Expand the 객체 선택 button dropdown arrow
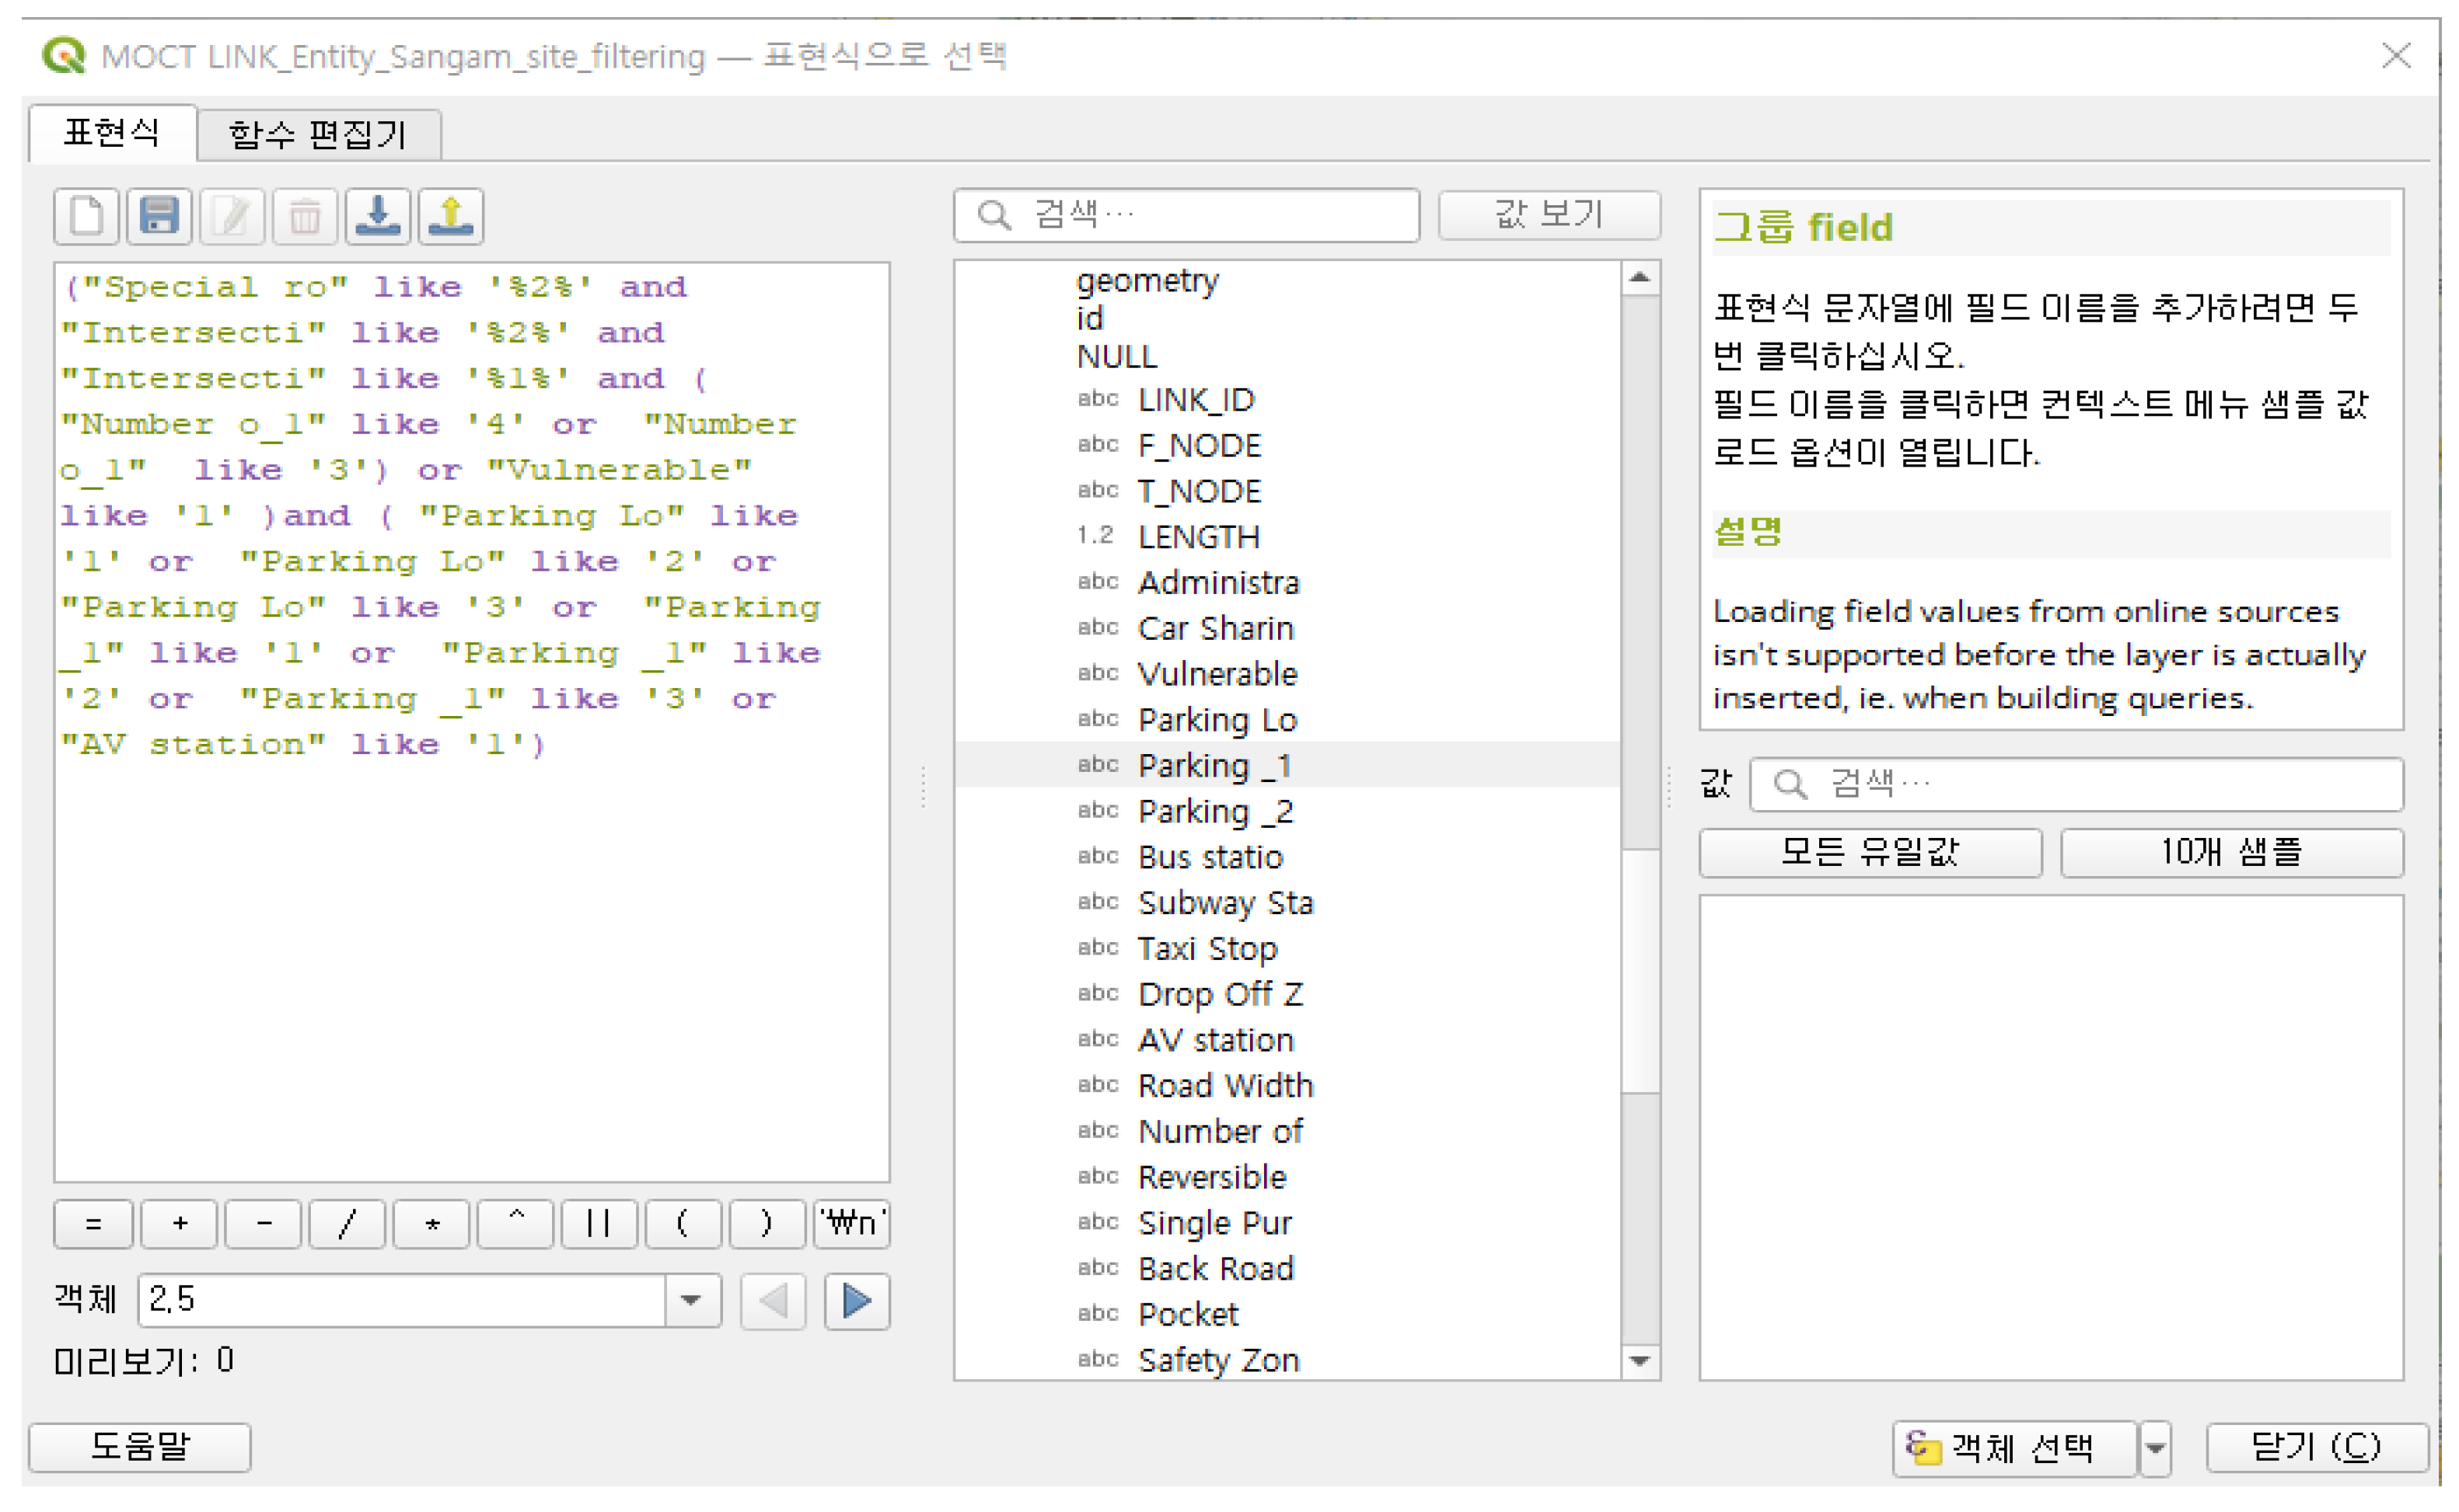Screen dimensions: 2459x1512 tap(2157, 1448)
